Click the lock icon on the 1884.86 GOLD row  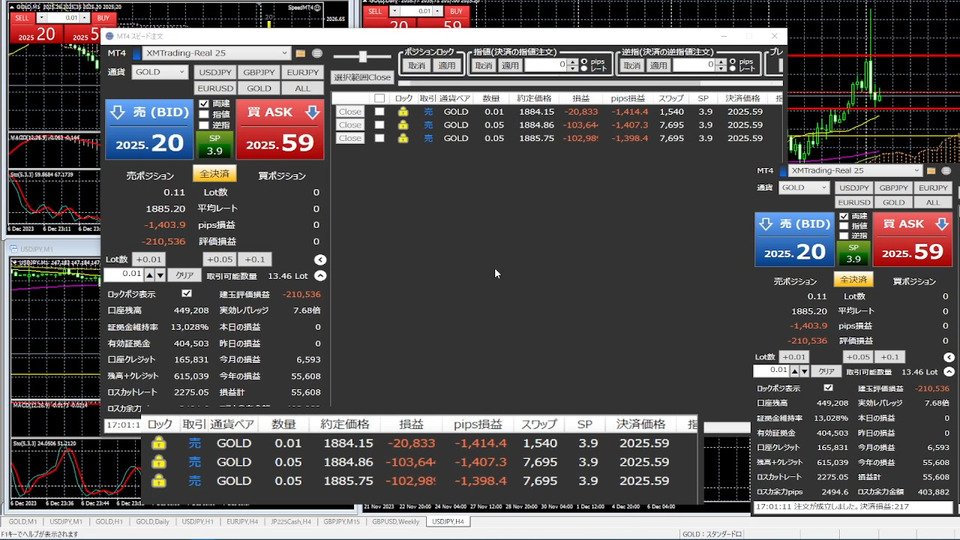tap(403, 125)
